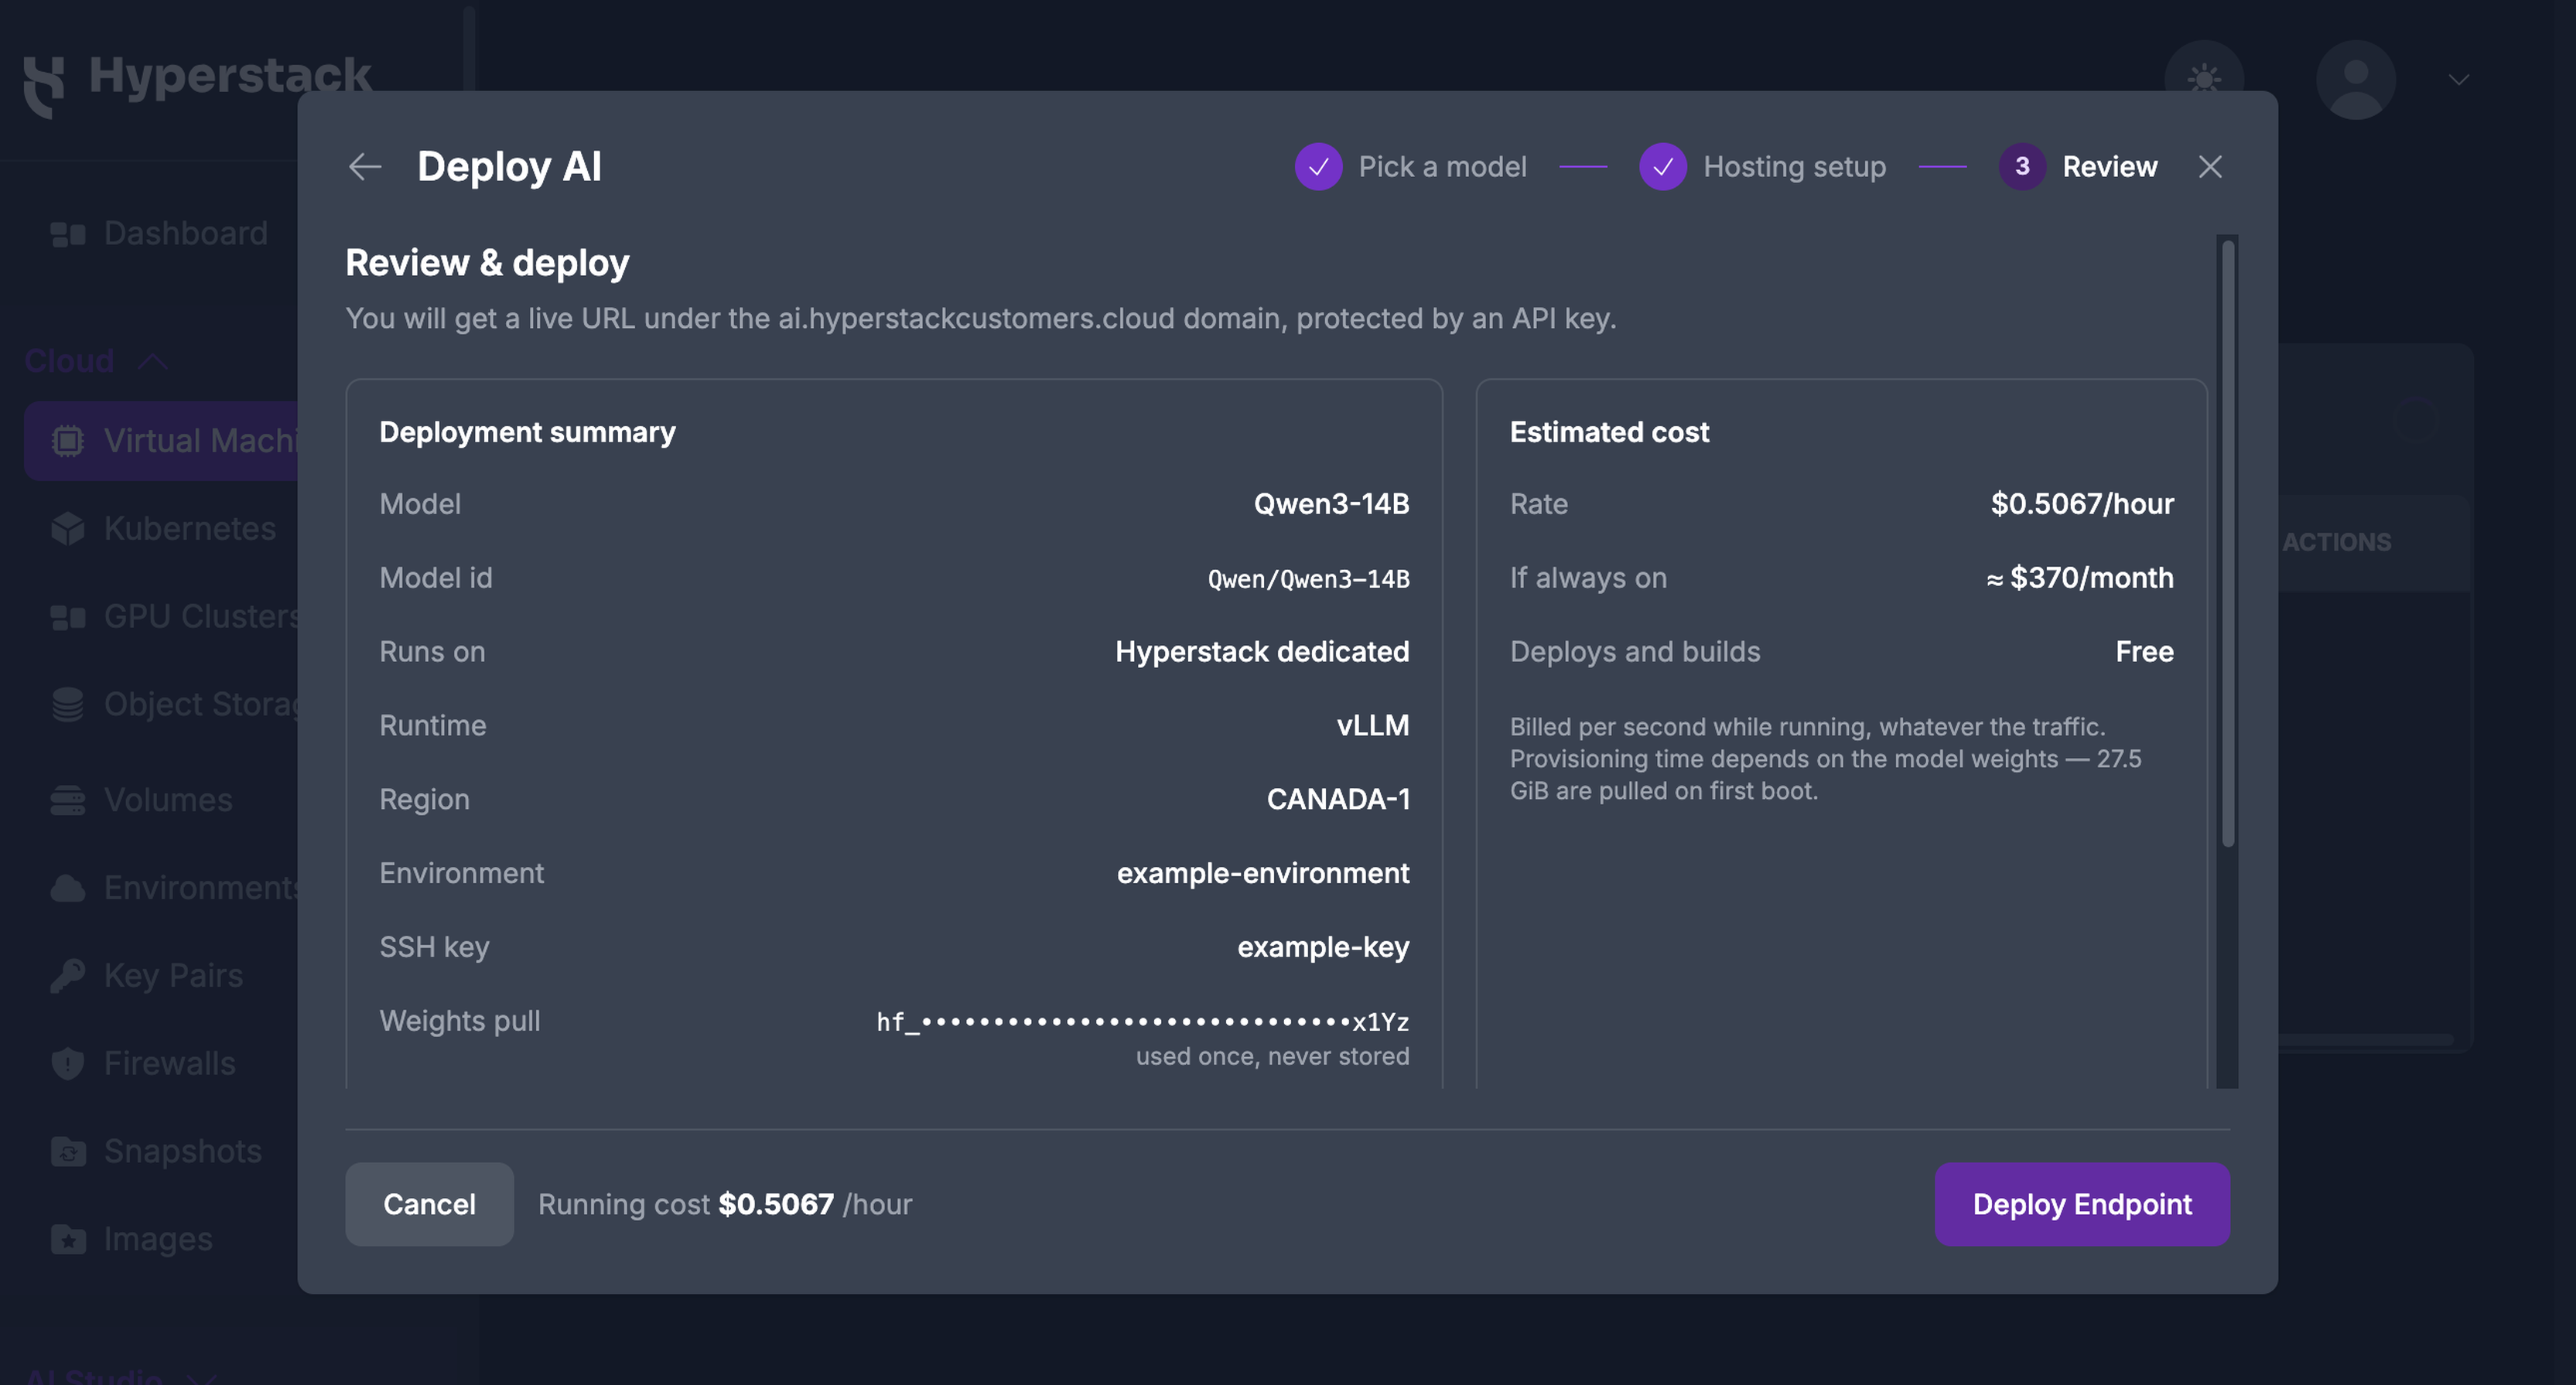Click the step 3 number badge
Viewport: 2576px width, 1385px height.
2021,166
